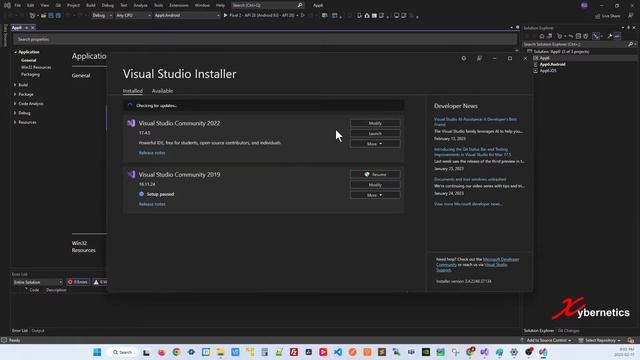Image resolution: width=640 pixels, height=360 pixels.
Task: Expand the Code Analysis tree node
Action: click(x=15, y=104)
